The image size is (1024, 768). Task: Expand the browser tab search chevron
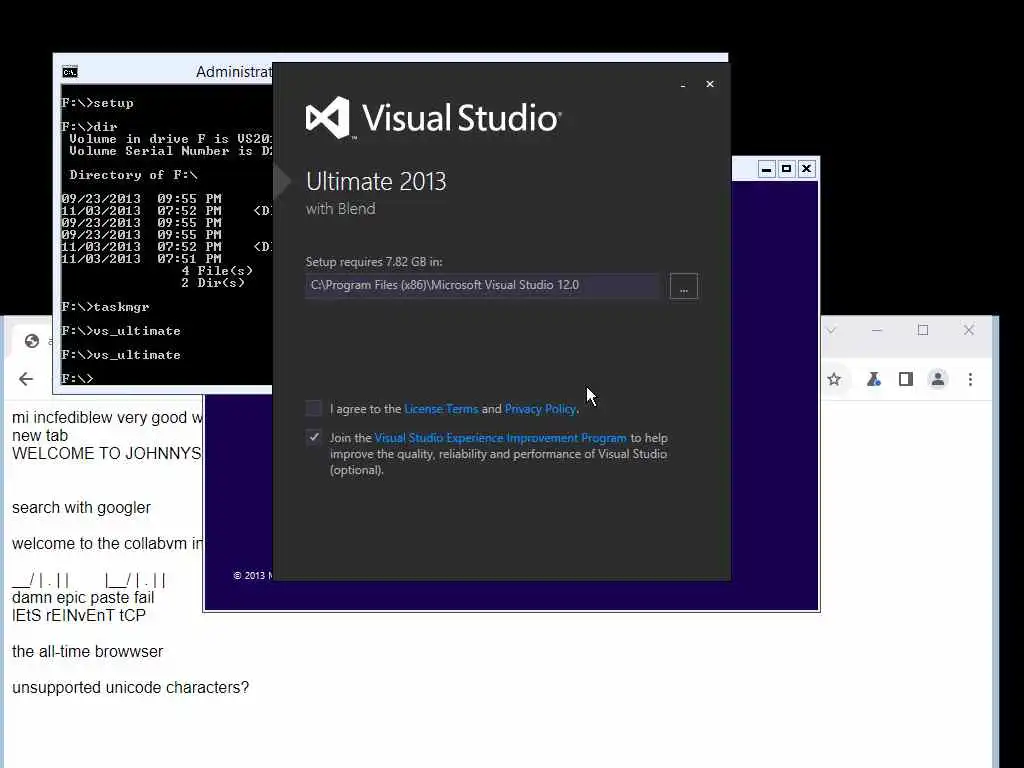[831, 330]
